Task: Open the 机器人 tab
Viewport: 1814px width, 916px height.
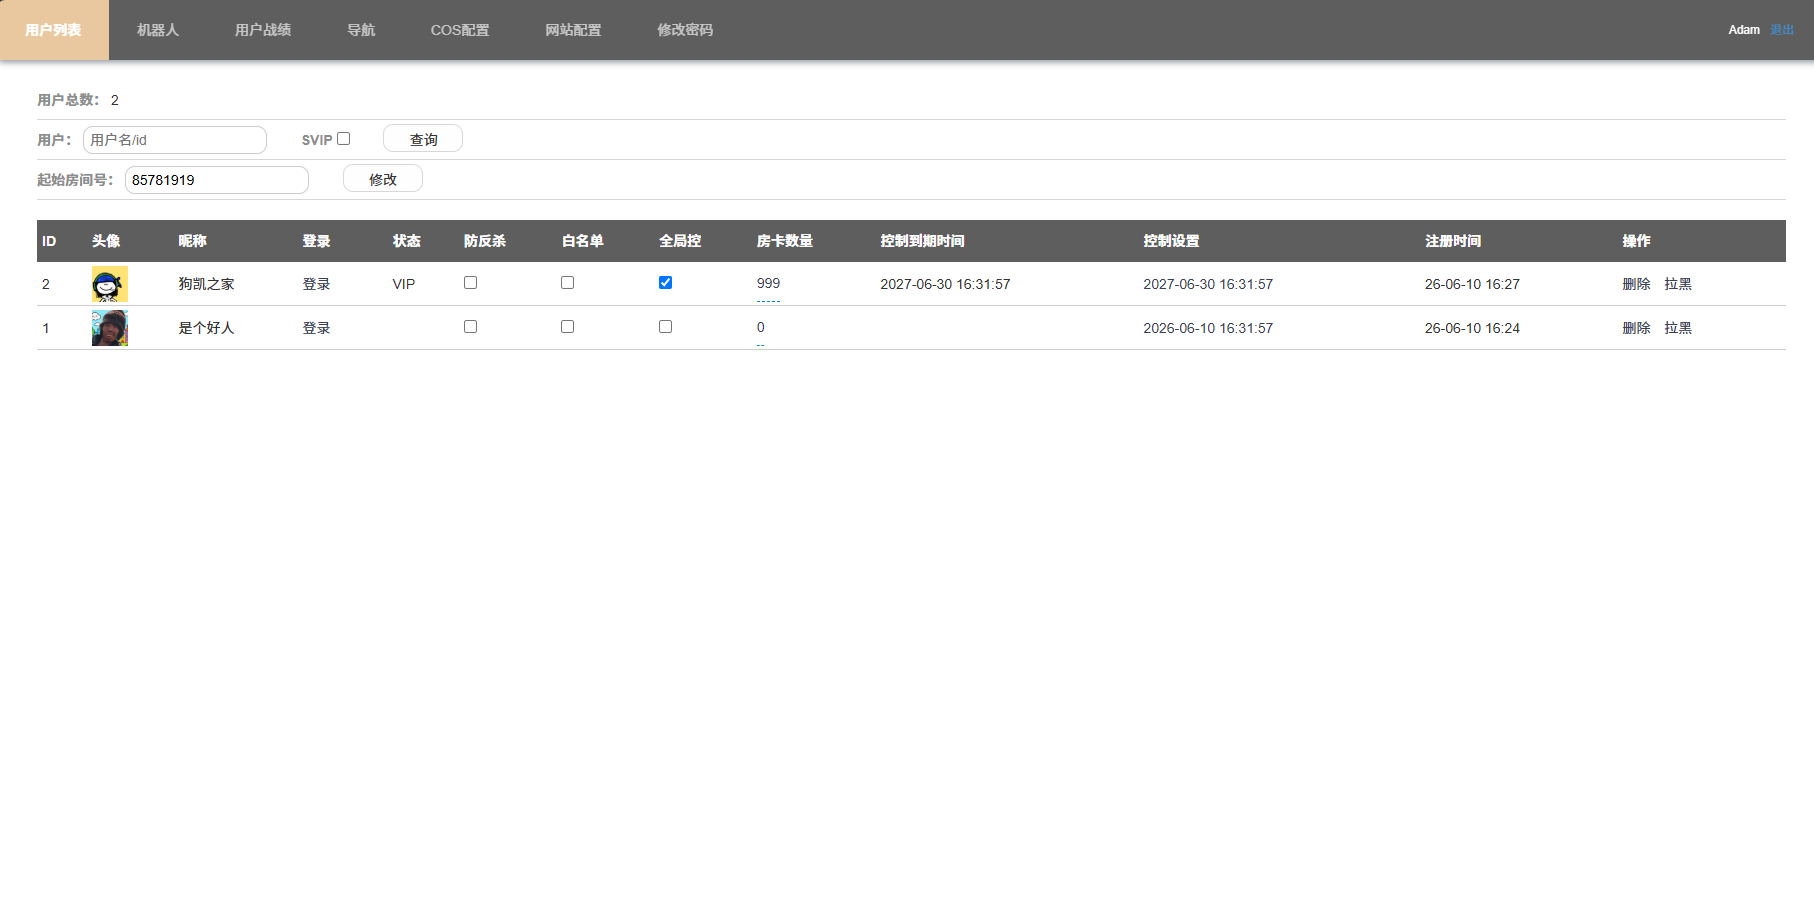Action: click(x=158, y=30)
